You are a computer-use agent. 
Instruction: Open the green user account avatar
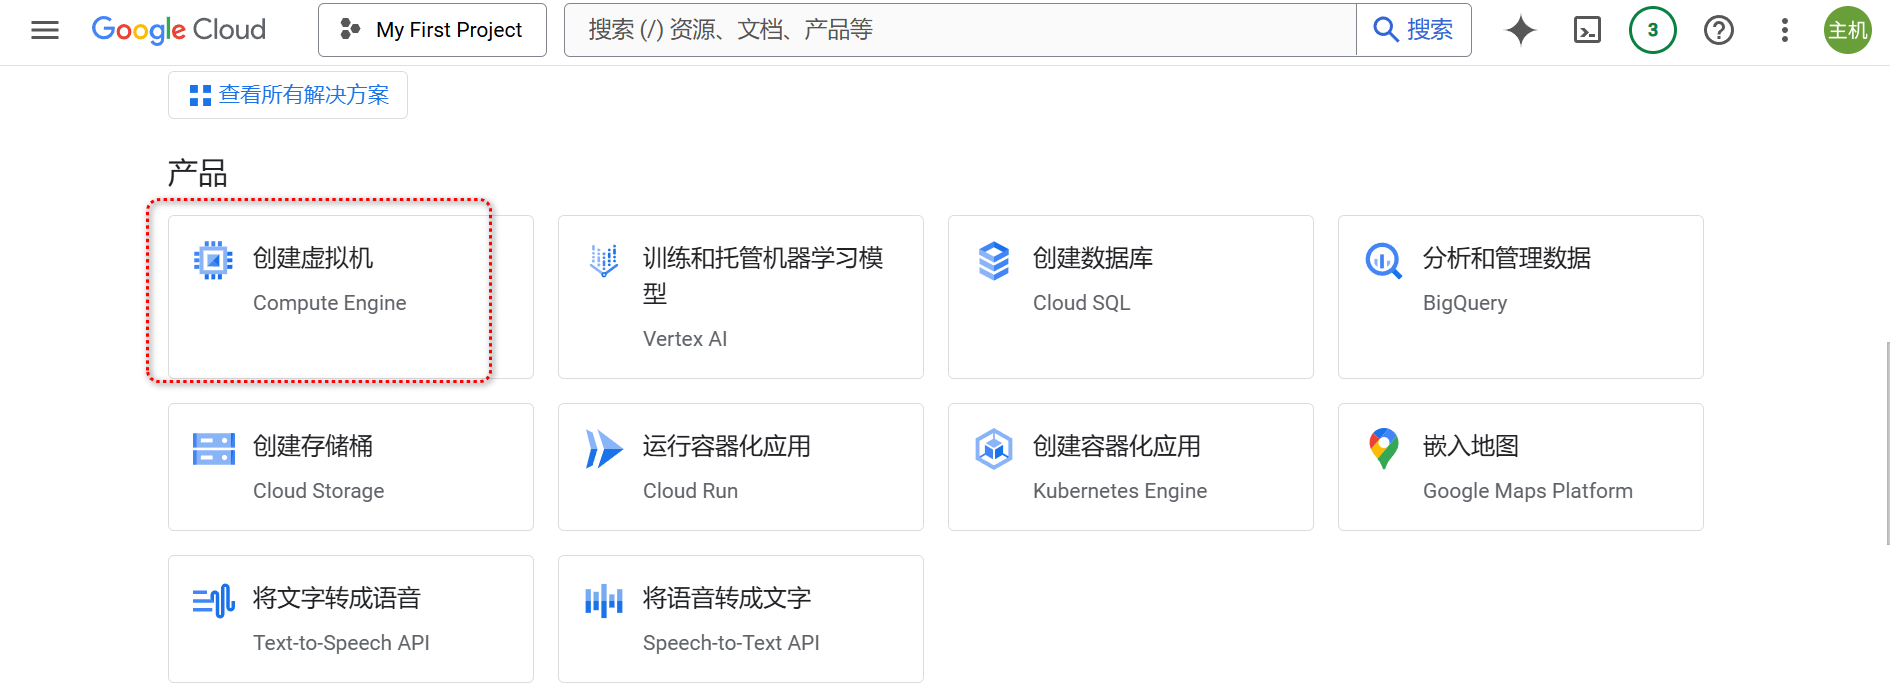click(x=1848, y=30)
